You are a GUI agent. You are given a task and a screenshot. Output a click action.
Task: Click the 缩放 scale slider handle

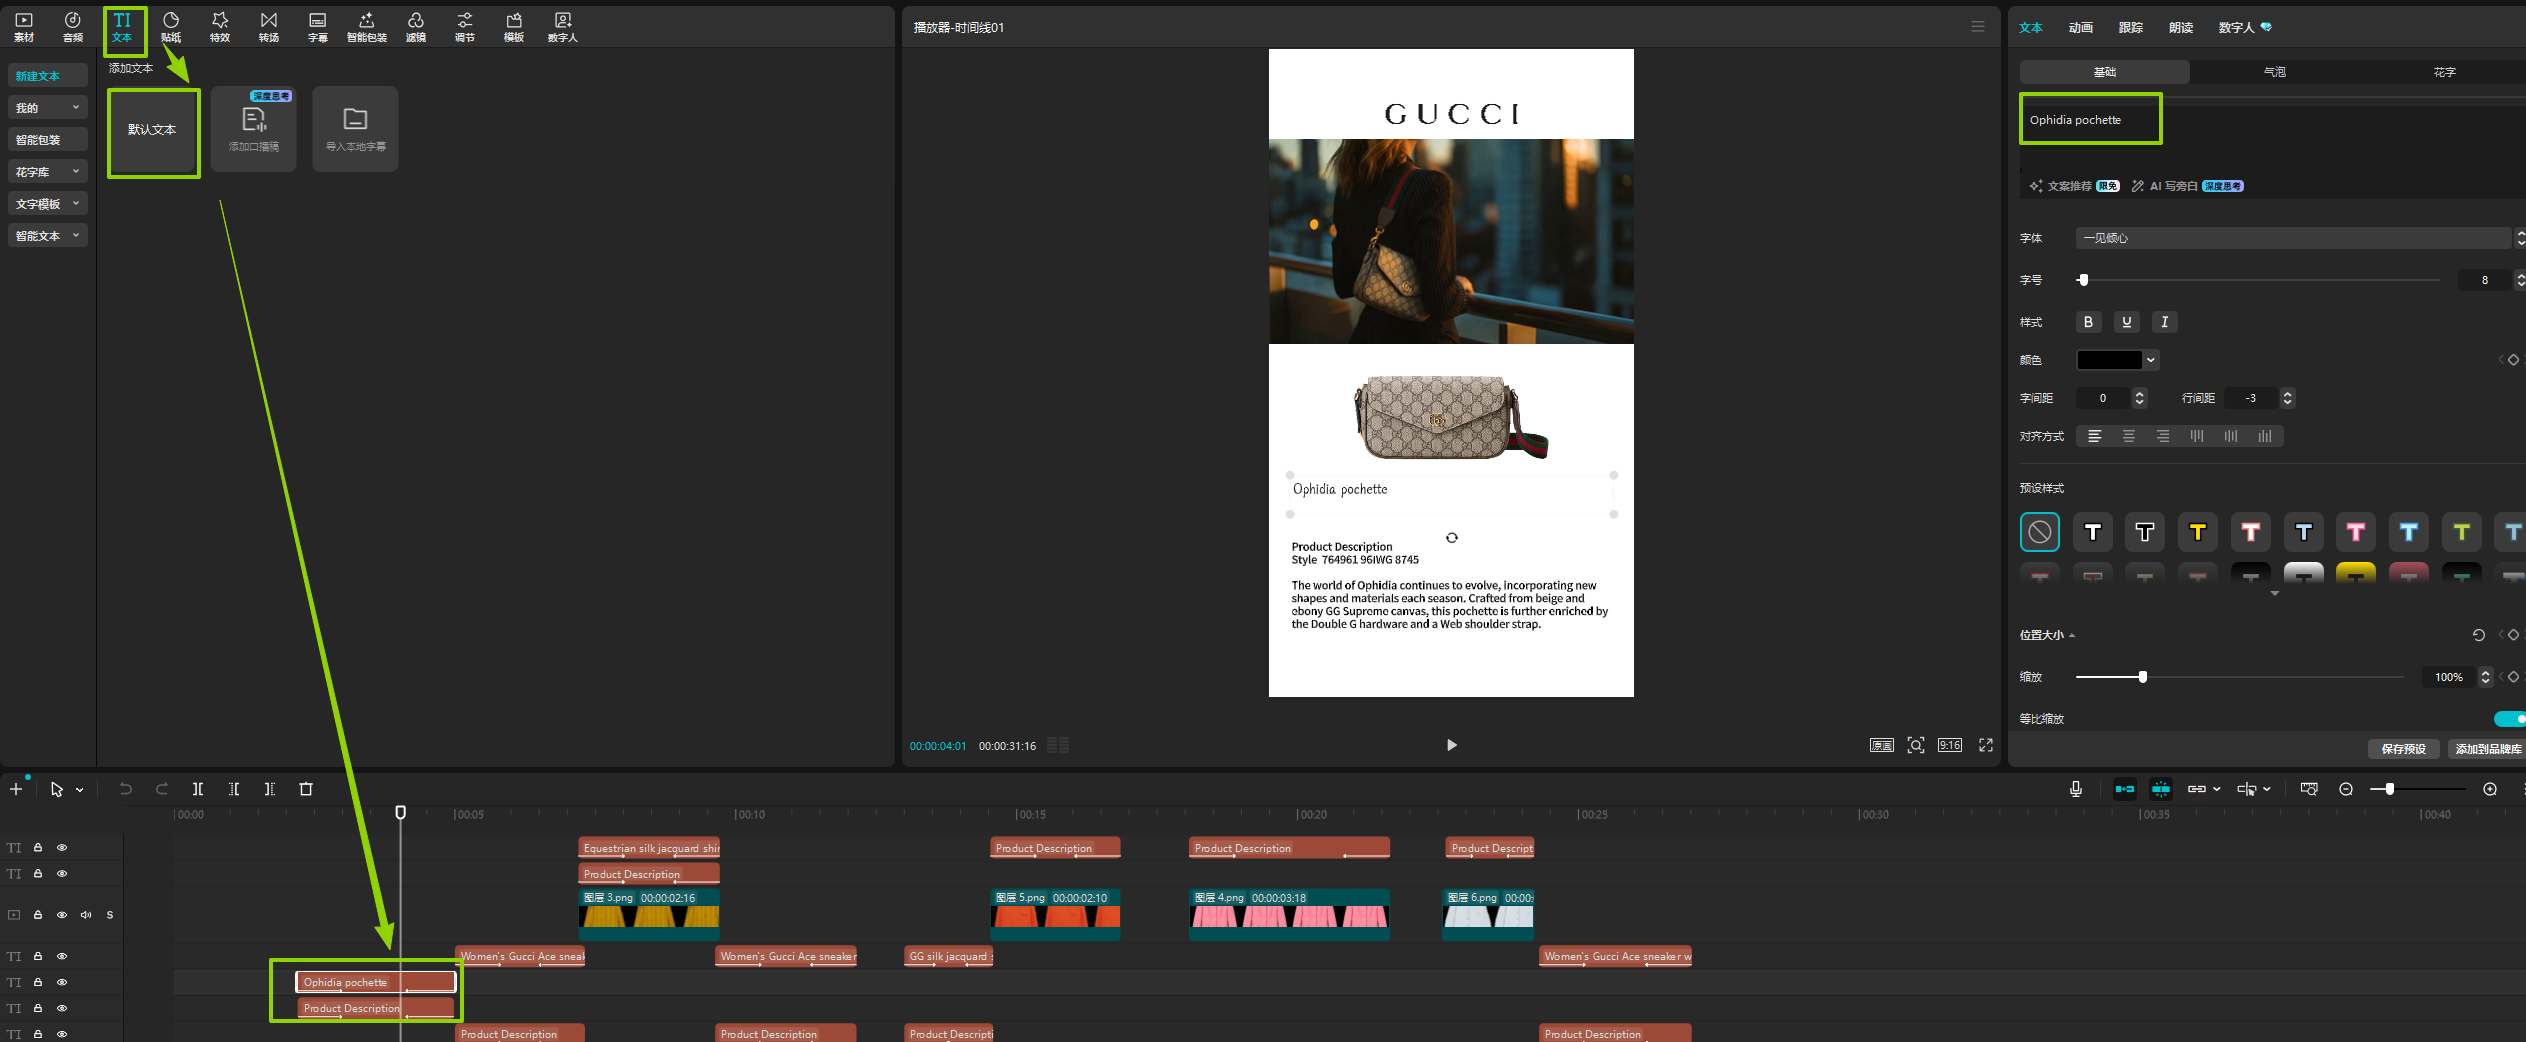click(2142, 677)
